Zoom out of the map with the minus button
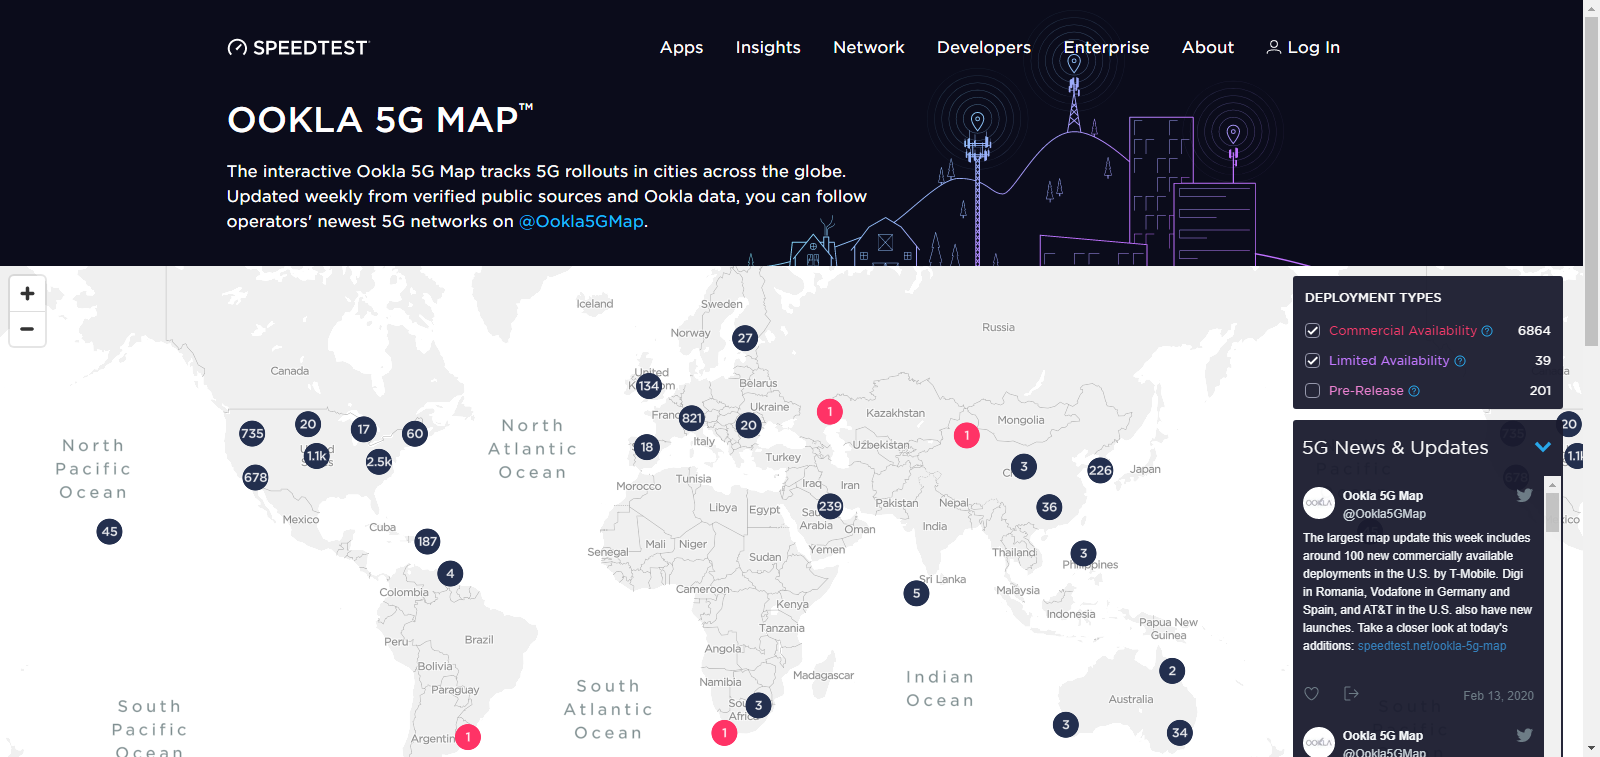1600x757 pixels. (27, 329)
